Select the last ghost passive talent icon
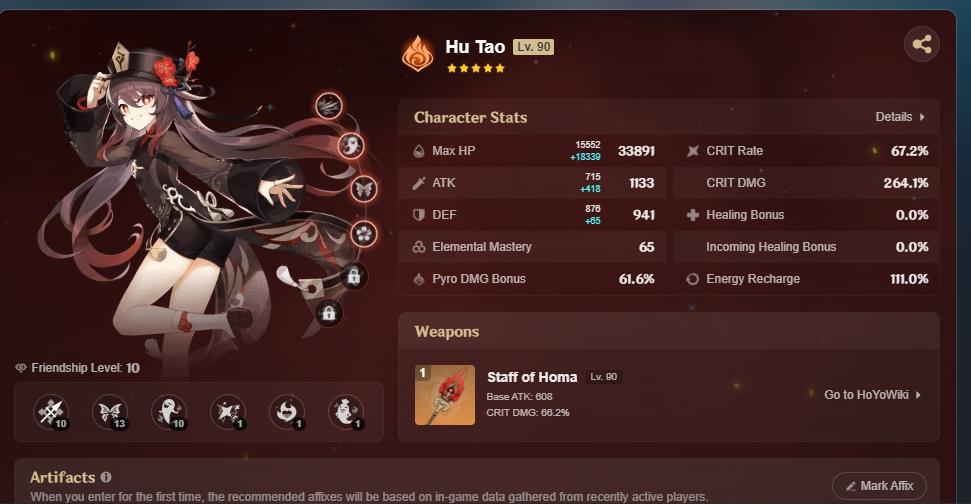Image resolution: width=971 pixels, height=504 pixels. [346, 412]
